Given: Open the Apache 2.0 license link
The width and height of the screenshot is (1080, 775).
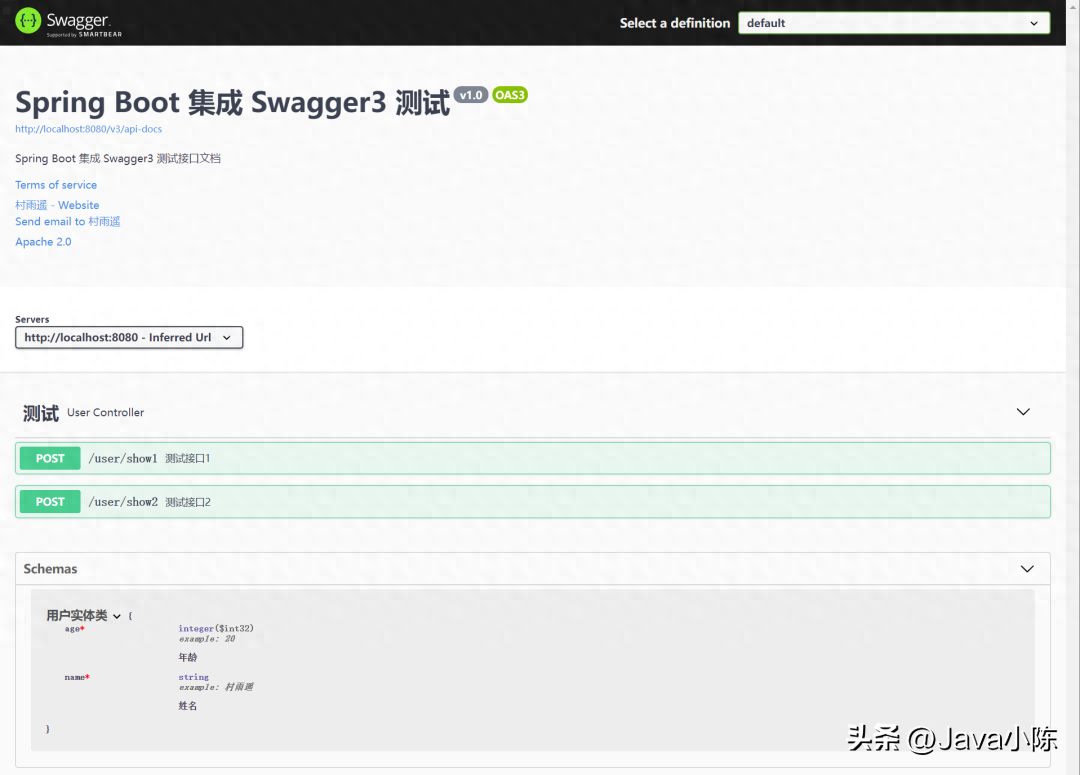Looking at the screenshot, I should click(x=43, y=242).
